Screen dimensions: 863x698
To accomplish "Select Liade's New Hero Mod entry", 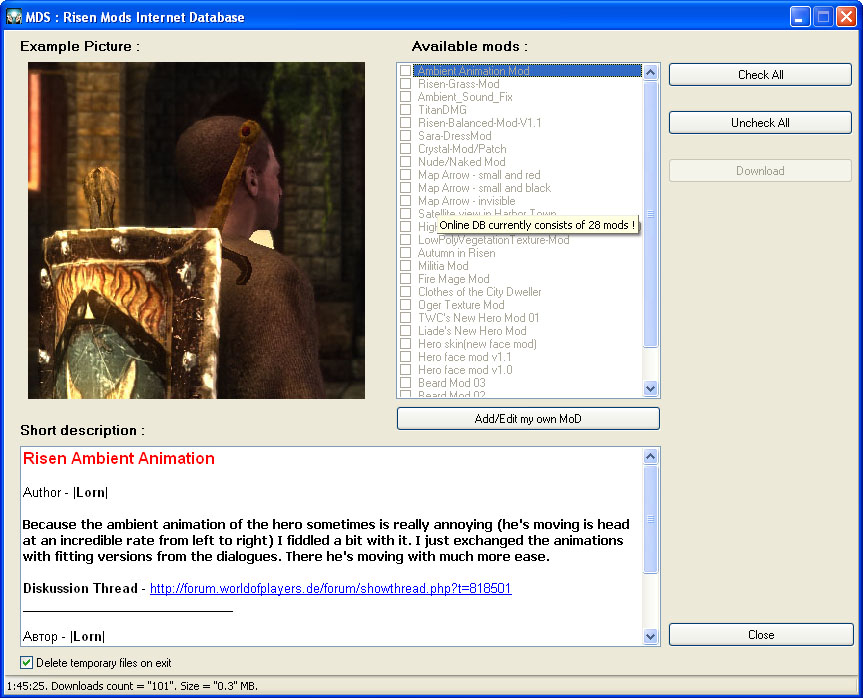I will (472, 331).
